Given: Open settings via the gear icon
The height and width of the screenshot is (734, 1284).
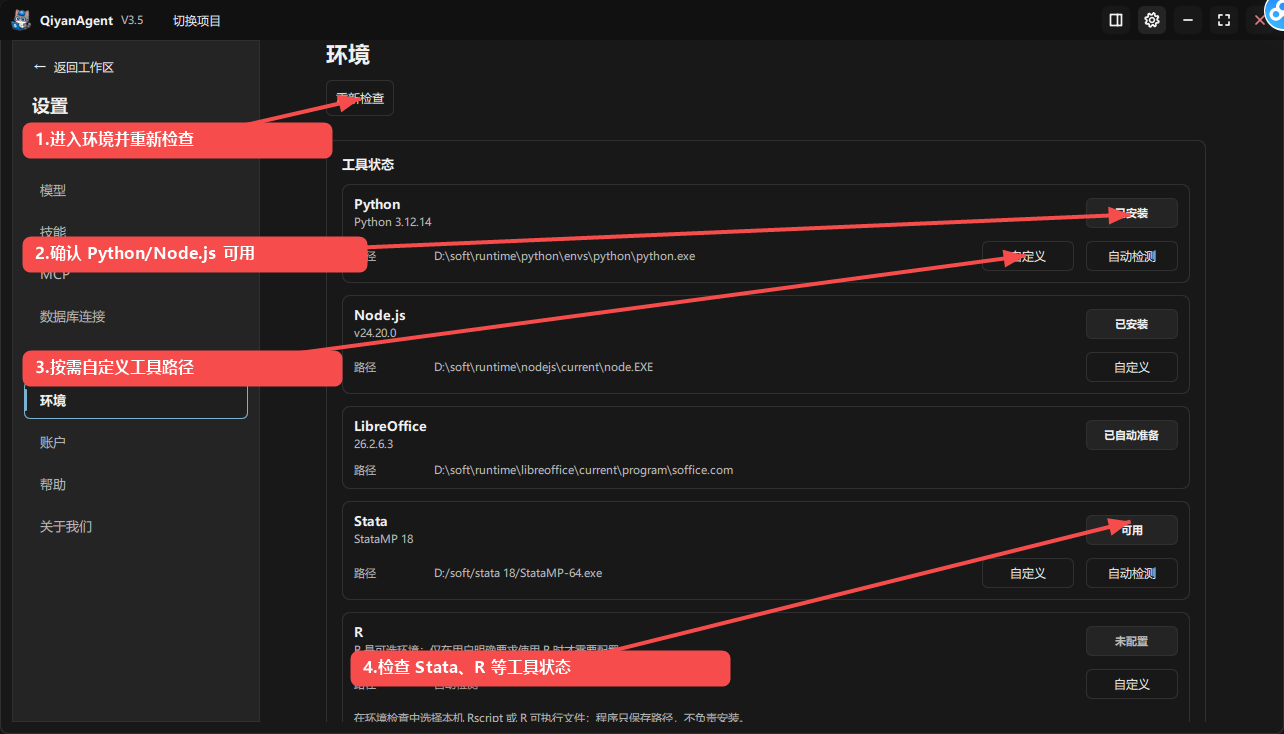Looking at the screenshot, I should coord(1152,20).
